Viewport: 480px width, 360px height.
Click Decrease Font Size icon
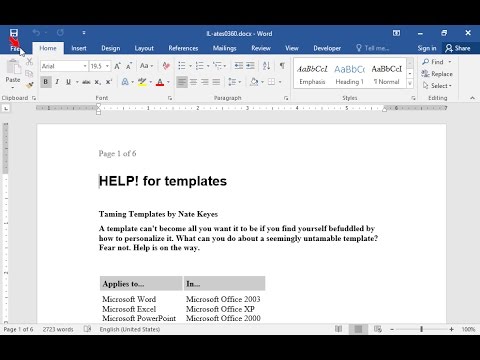(129, 66)
